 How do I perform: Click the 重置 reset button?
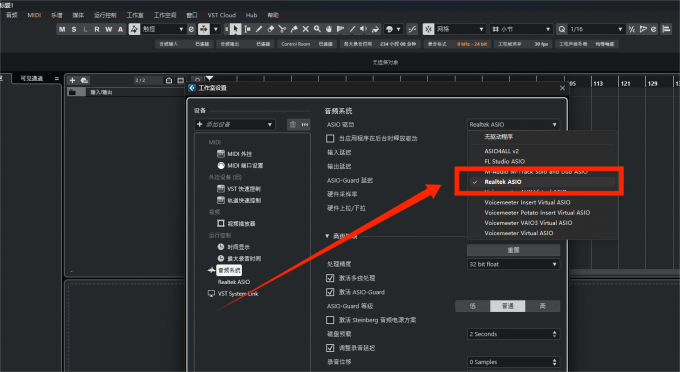[x=513, y=250]
